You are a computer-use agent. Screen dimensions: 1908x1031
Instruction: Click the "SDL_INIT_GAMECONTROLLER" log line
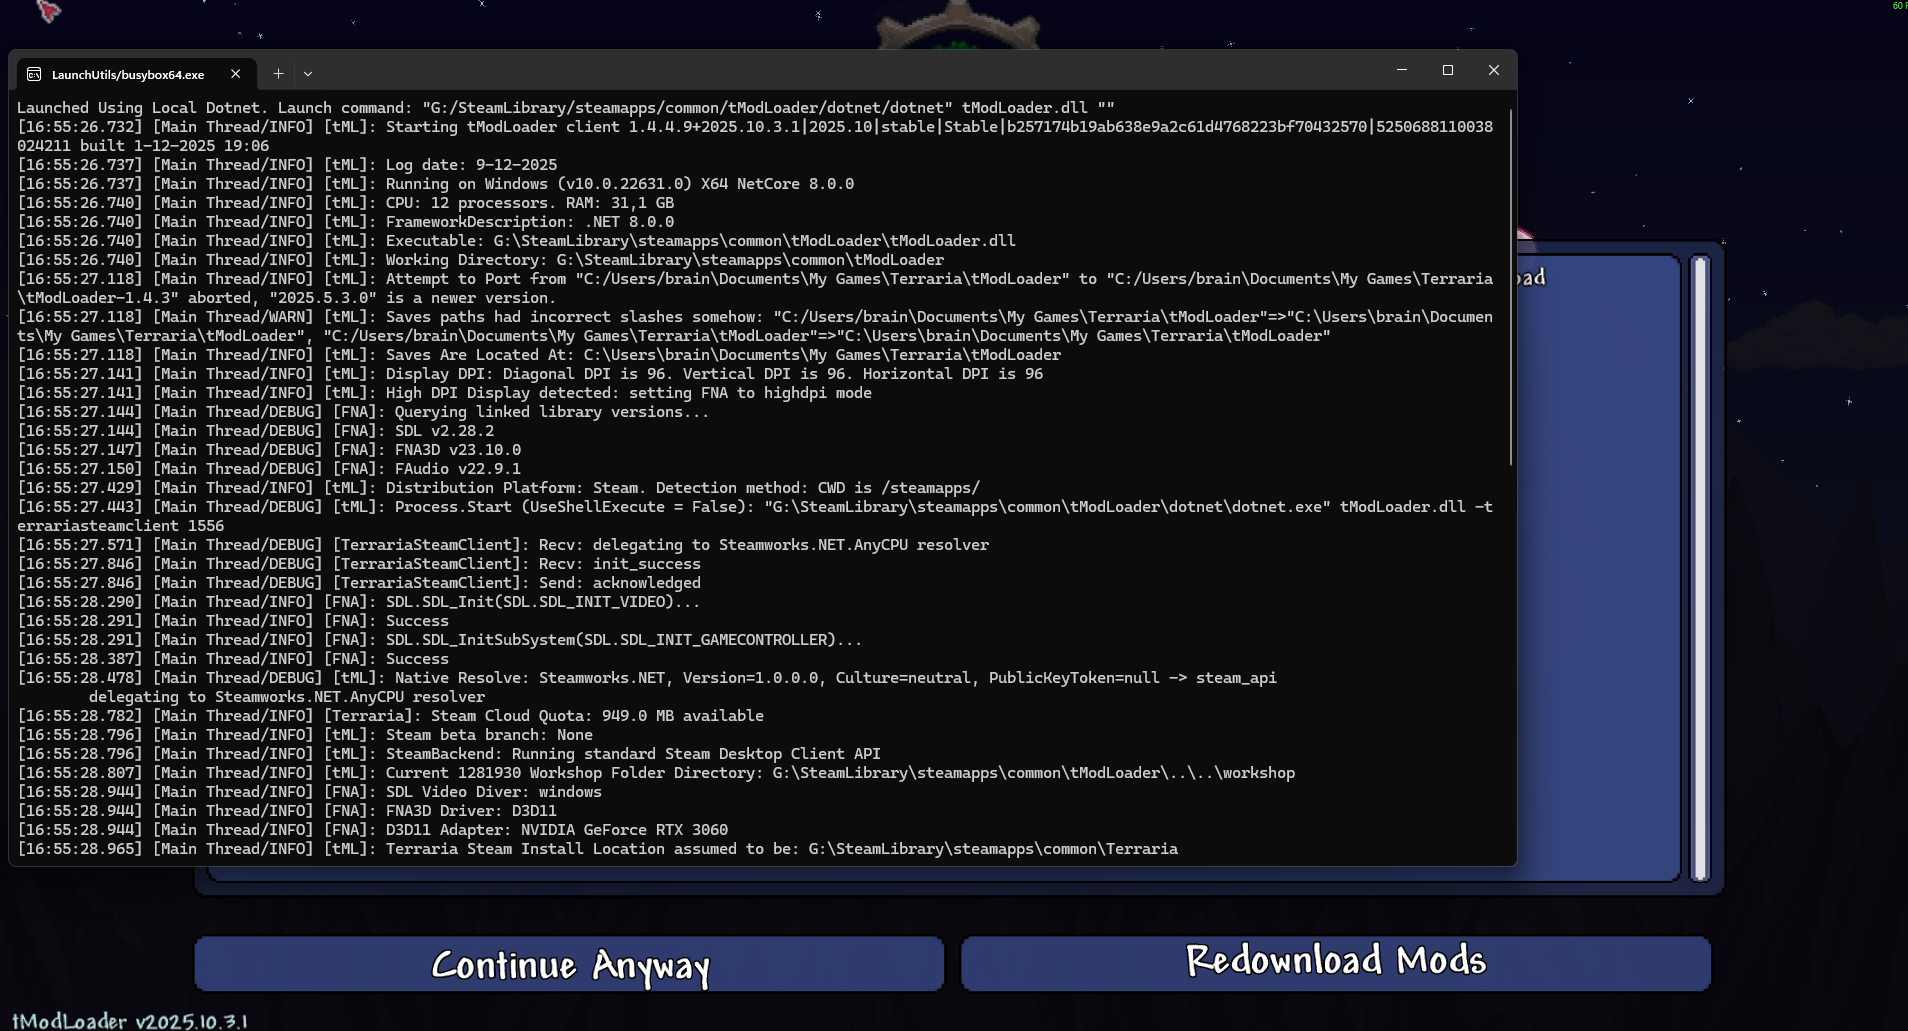[x=440, y=640]
